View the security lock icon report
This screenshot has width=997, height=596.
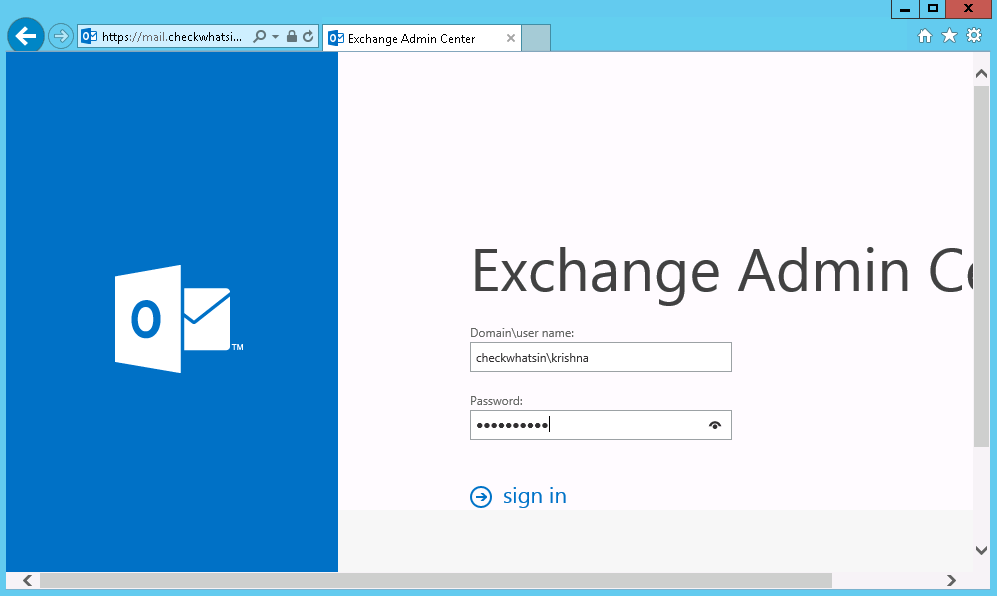pos(292,36)
